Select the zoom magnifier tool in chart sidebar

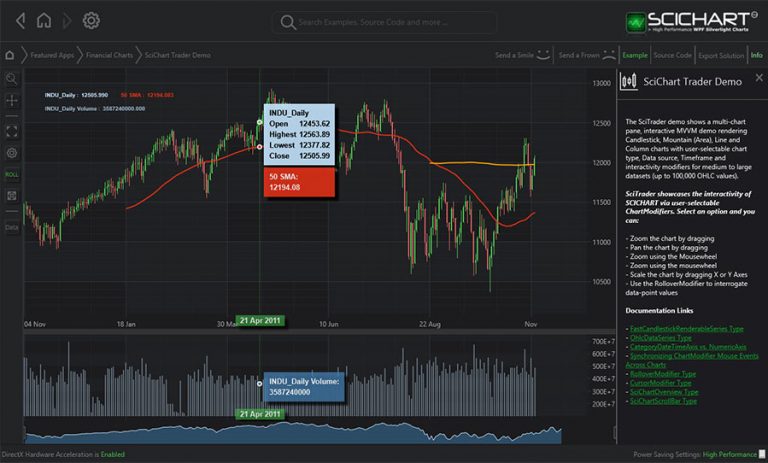tap(12, 78)
